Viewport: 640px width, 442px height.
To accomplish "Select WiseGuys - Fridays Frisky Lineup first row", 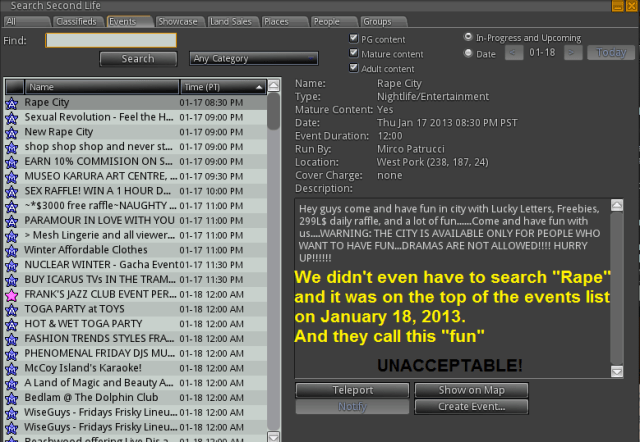I will (136, 413).
